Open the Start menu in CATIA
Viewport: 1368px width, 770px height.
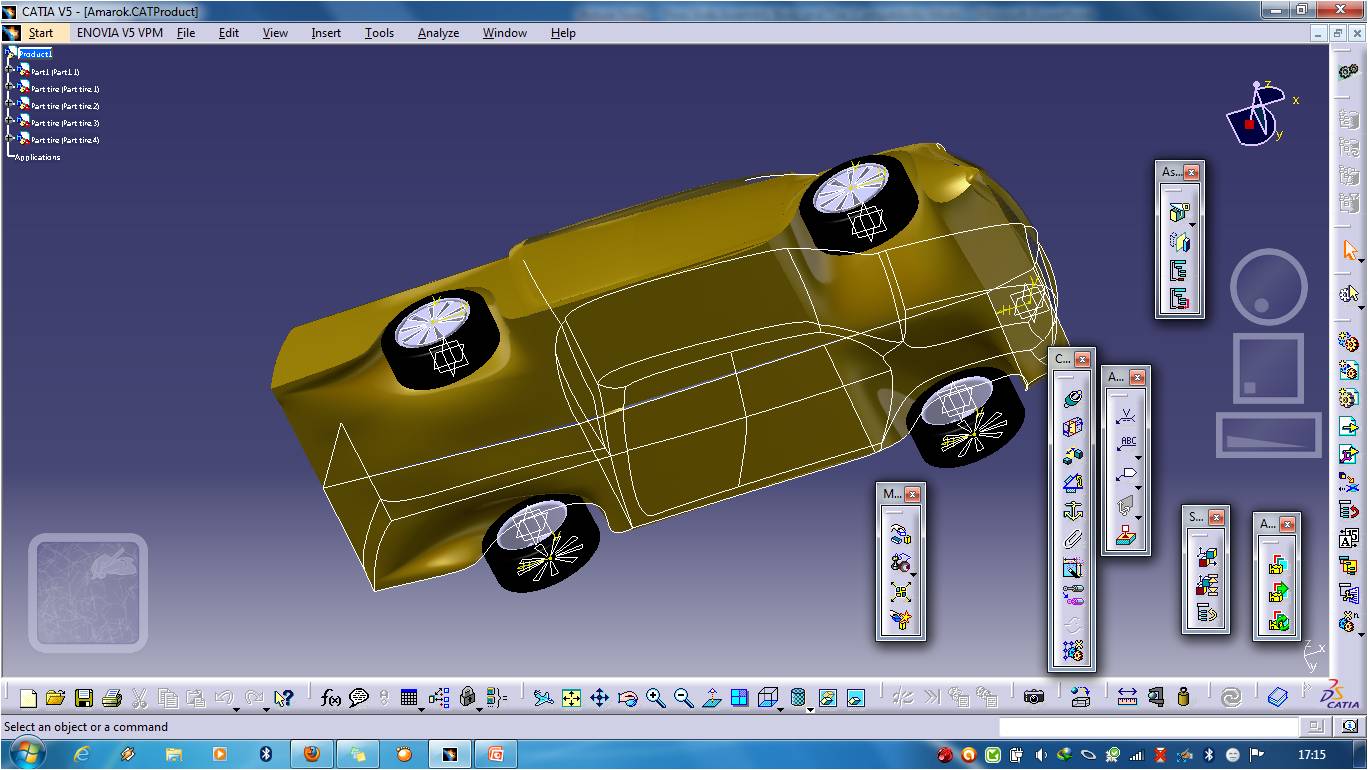point(41,33)
